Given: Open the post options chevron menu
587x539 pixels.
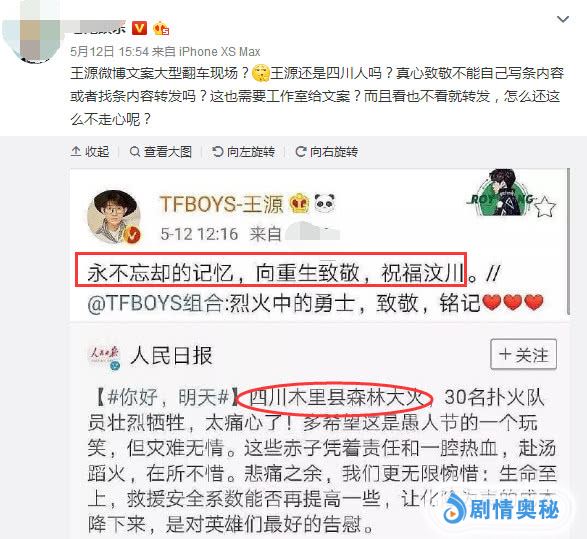Looking at the screenshot, I should [x=563, y=19].
